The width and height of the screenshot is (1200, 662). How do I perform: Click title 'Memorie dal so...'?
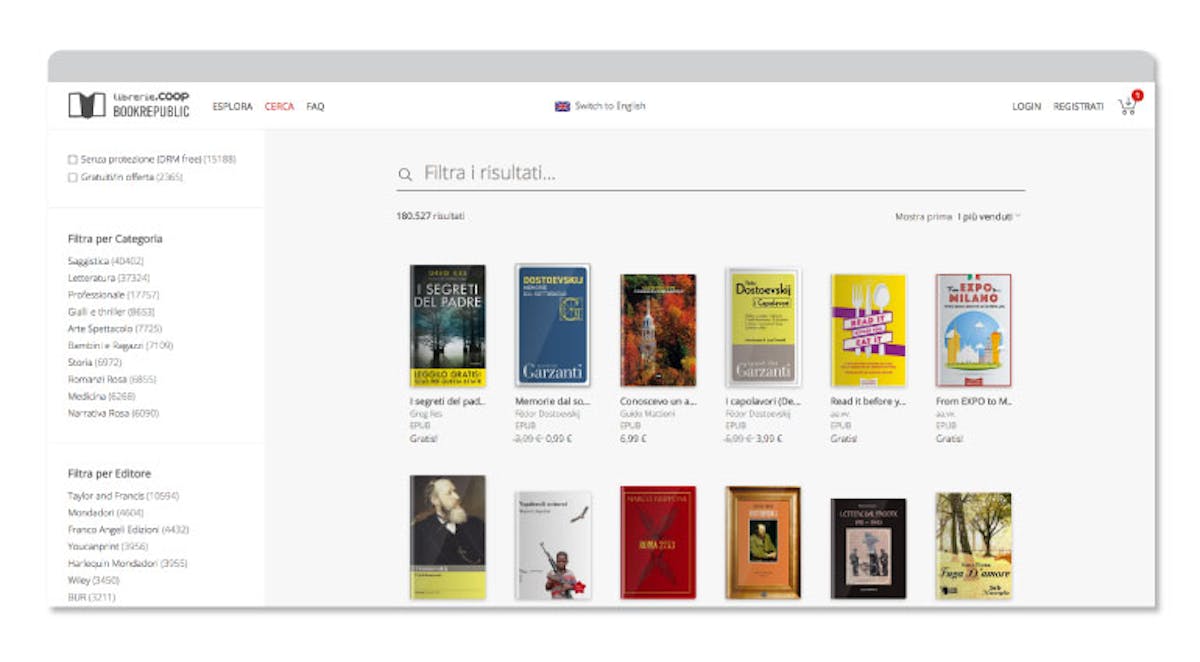(x=551, y=401)
